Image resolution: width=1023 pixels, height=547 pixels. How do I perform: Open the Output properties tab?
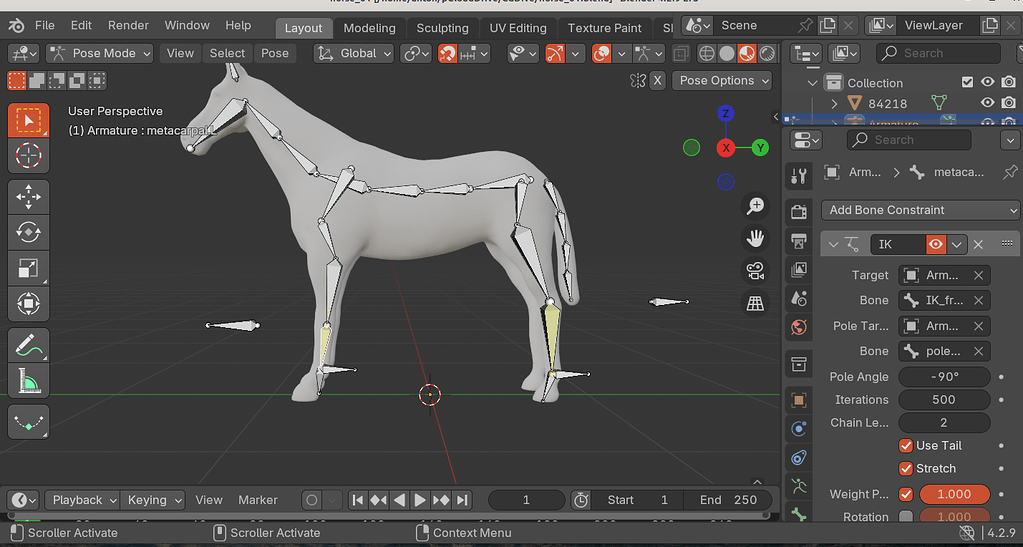799,241
